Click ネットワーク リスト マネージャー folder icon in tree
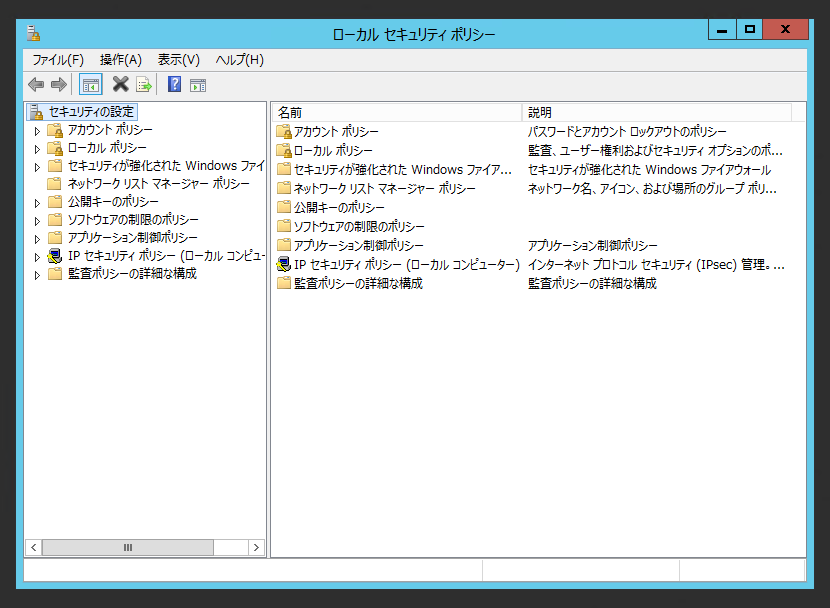The width and height of the screenshot is (830, 608). (55, 184)
